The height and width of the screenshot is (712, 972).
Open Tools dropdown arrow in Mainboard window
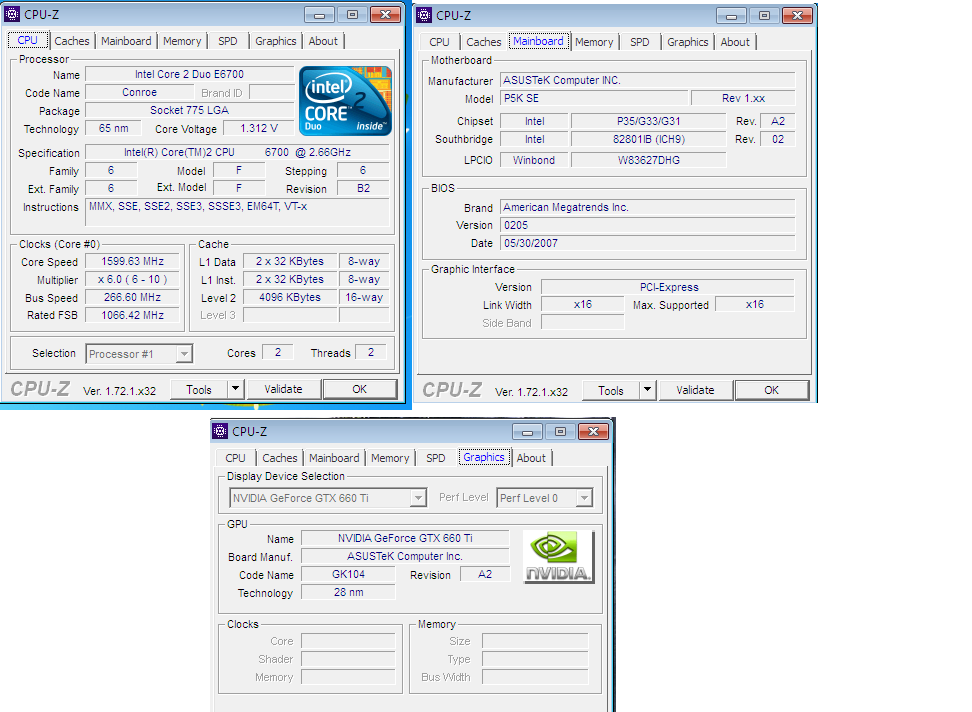click(x=647, y=390)
